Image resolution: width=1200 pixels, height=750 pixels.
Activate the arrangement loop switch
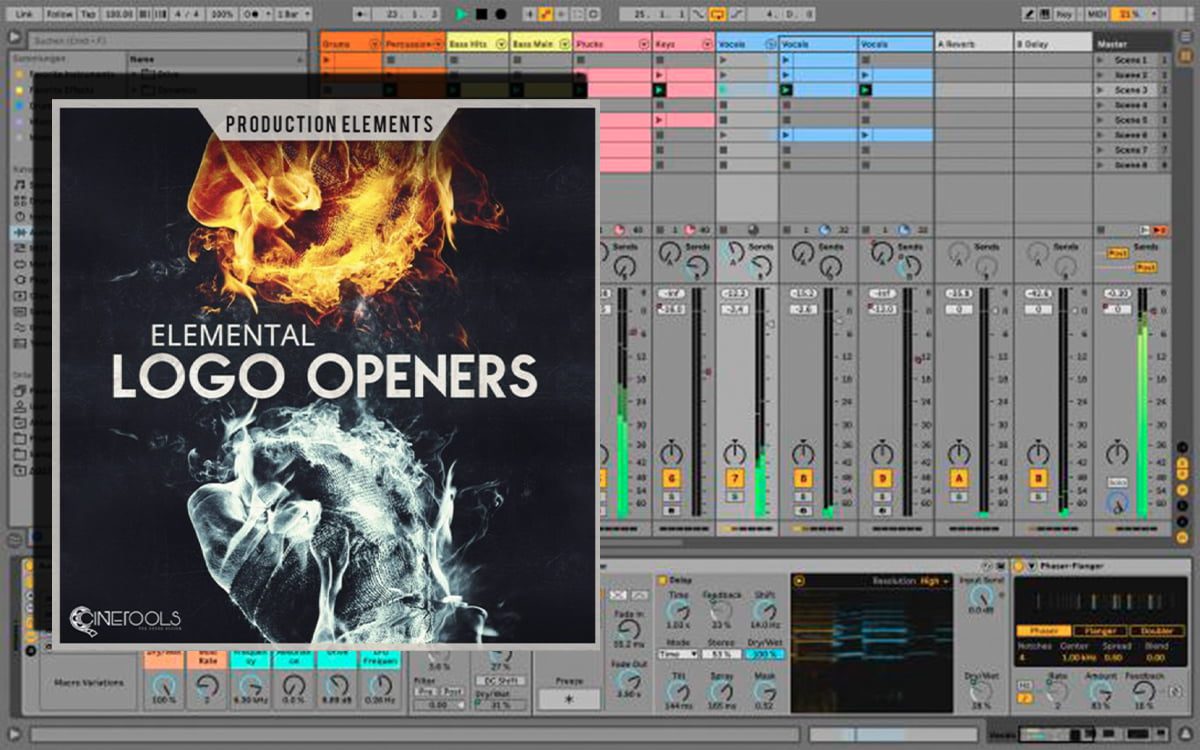click(717, 15)
